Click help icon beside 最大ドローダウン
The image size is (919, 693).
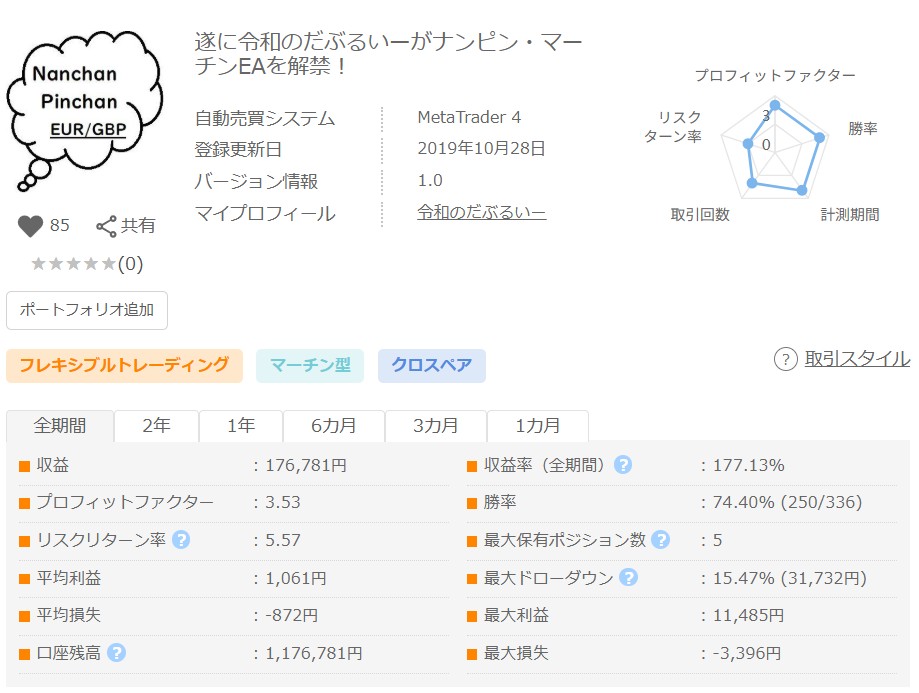pos(629,578)
